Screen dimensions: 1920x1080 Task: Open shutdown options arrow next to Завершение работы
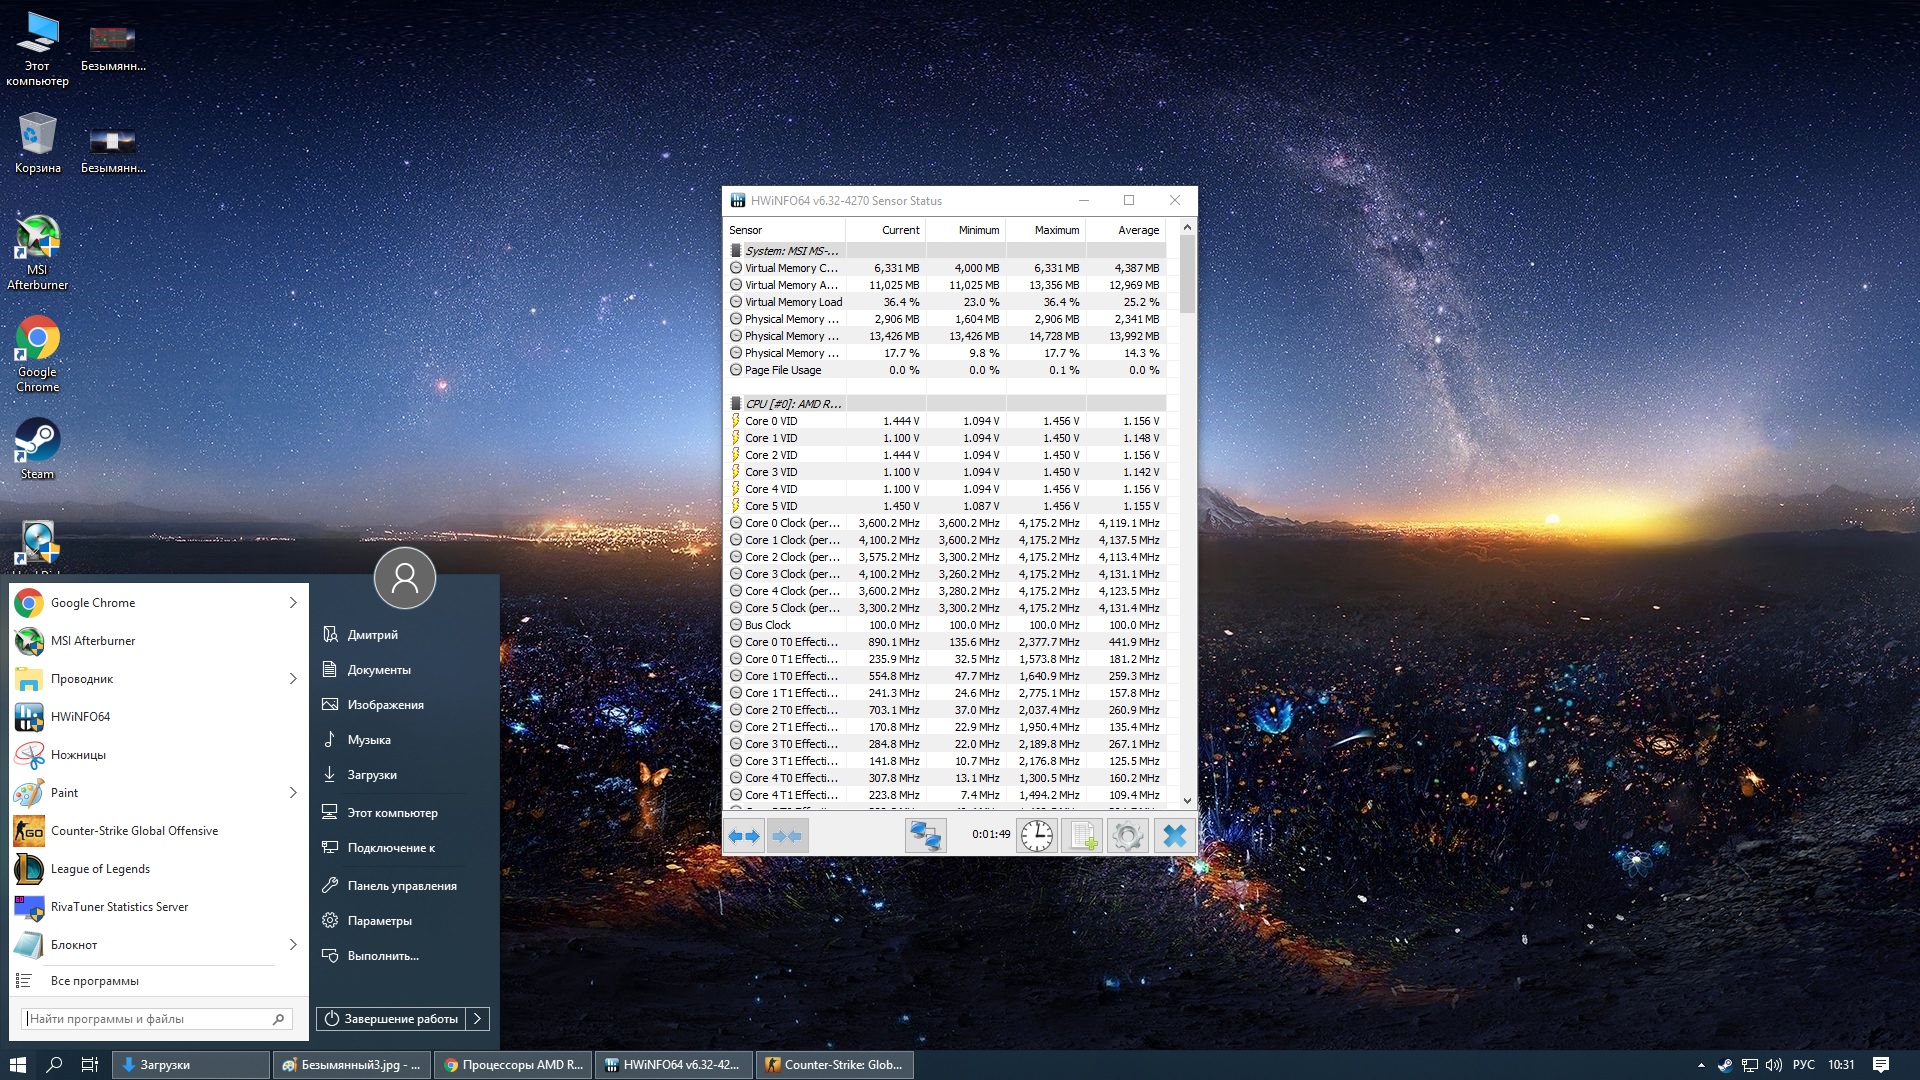point(478,1019)
